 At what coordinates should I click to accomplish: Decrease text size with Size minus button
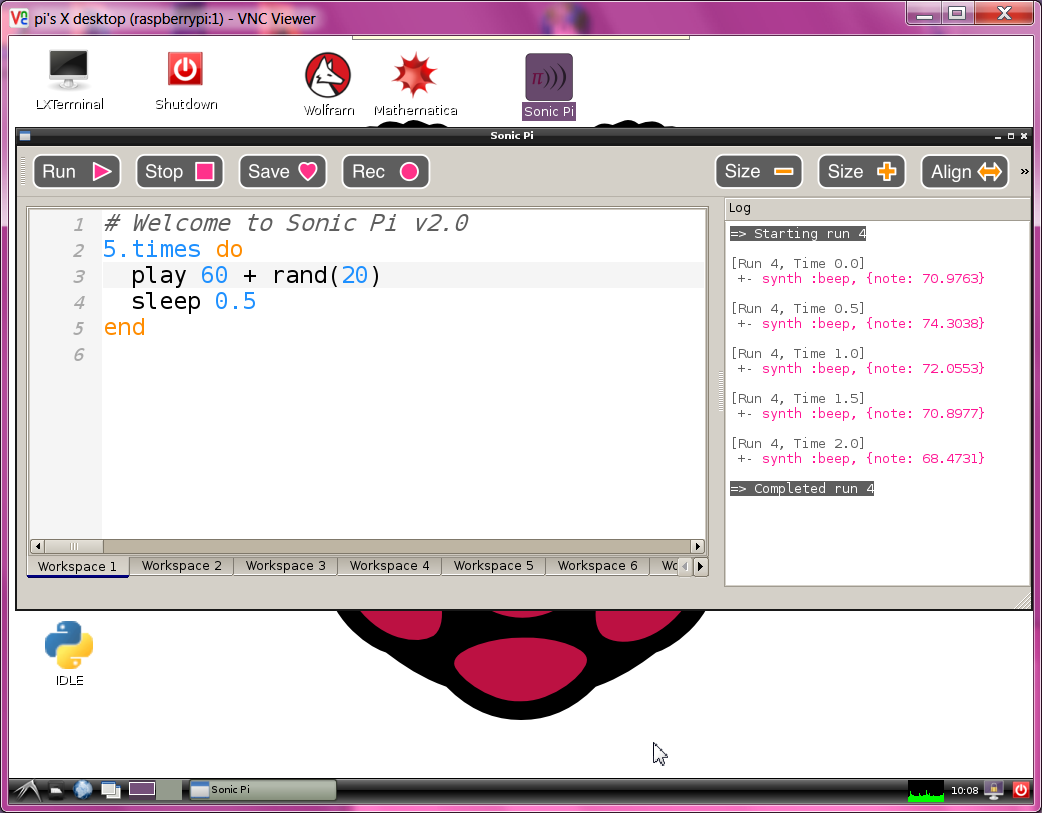point(758,172)
